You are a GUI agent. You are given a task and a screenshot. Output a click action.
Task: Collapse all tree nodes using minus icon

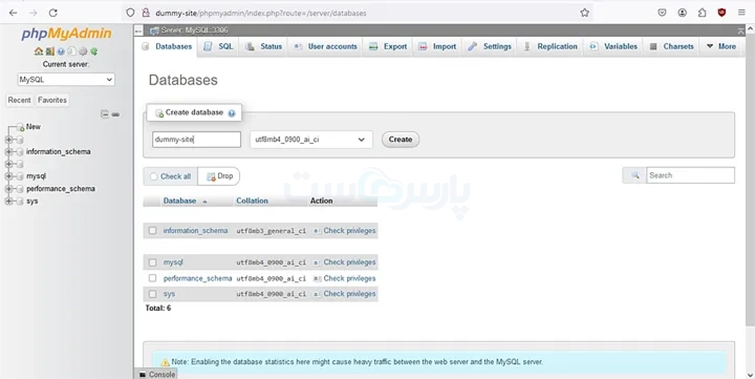(x=104, y=114)
